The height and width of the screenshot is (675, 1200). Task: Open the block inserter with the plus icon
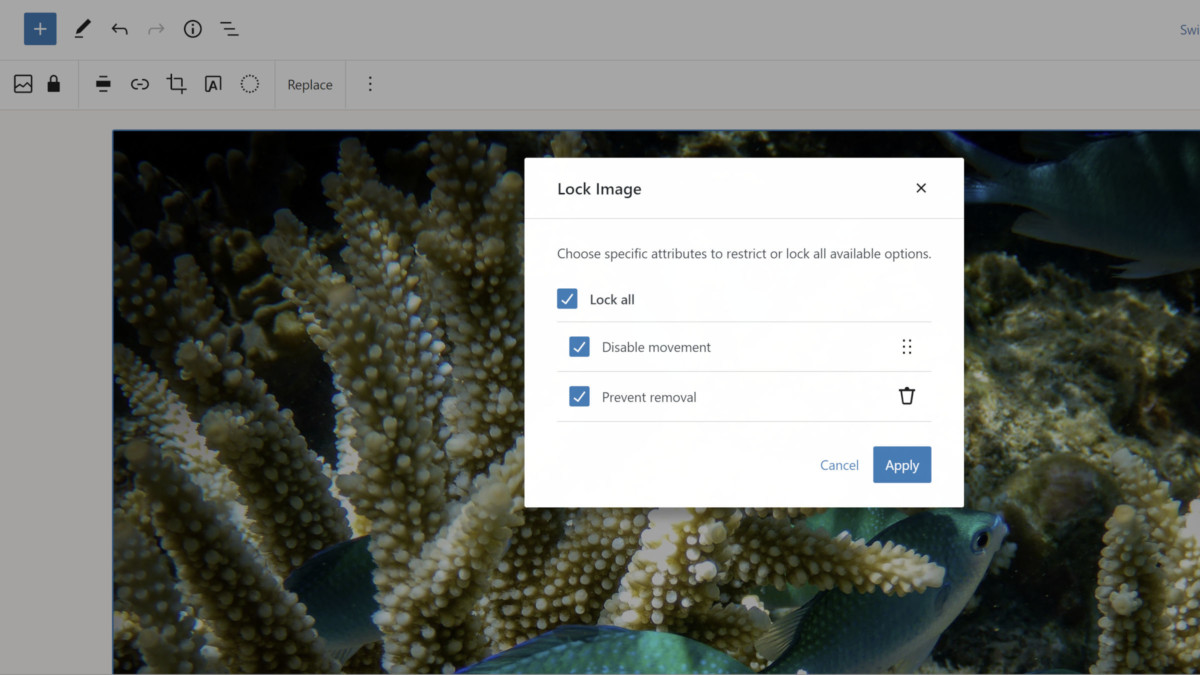click(x=39, y=29)
